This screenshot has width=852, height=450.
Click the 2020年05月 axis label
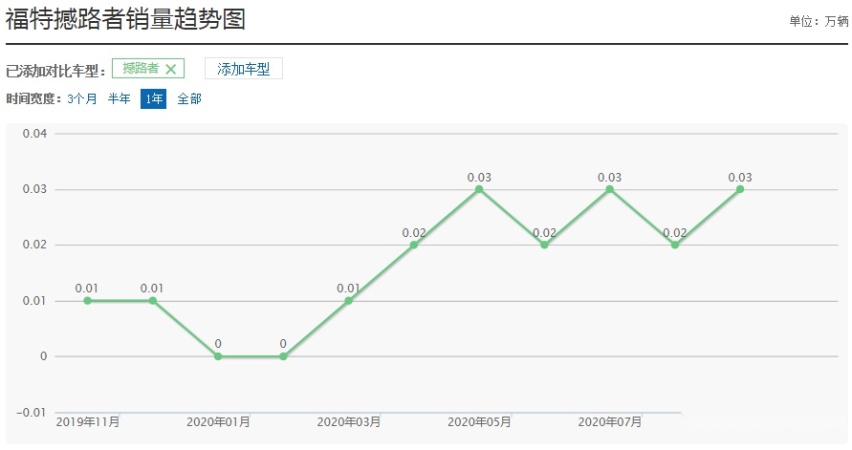[x=479, y=422]
